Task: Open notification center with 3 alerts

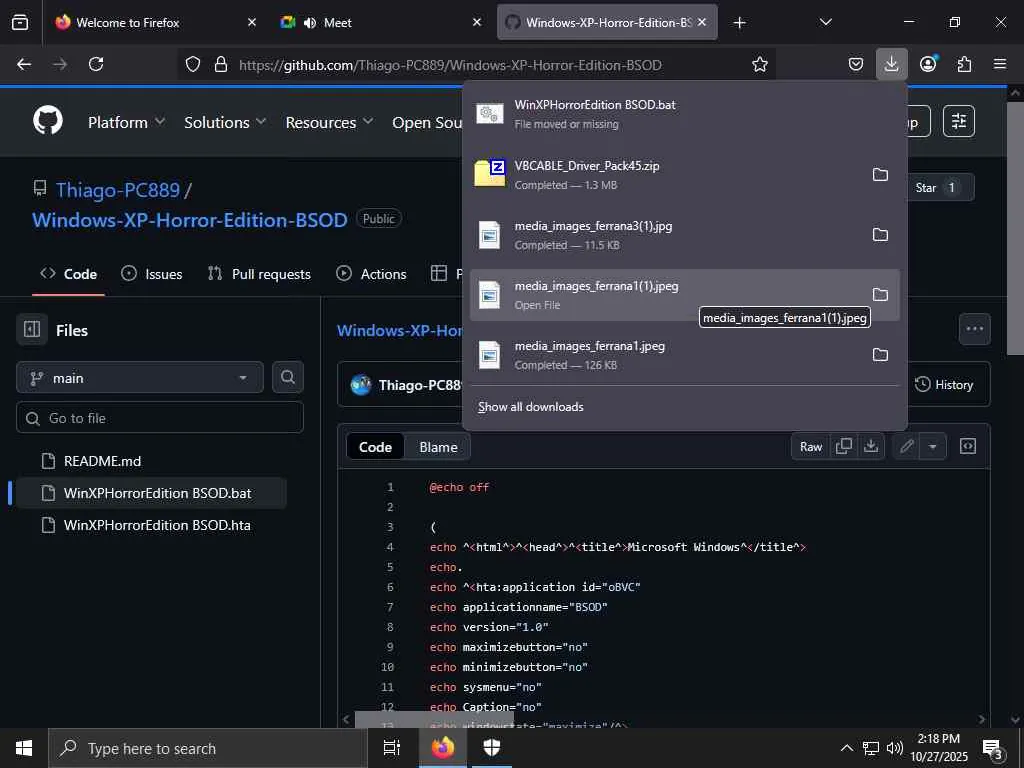Action: pos(993,748)
